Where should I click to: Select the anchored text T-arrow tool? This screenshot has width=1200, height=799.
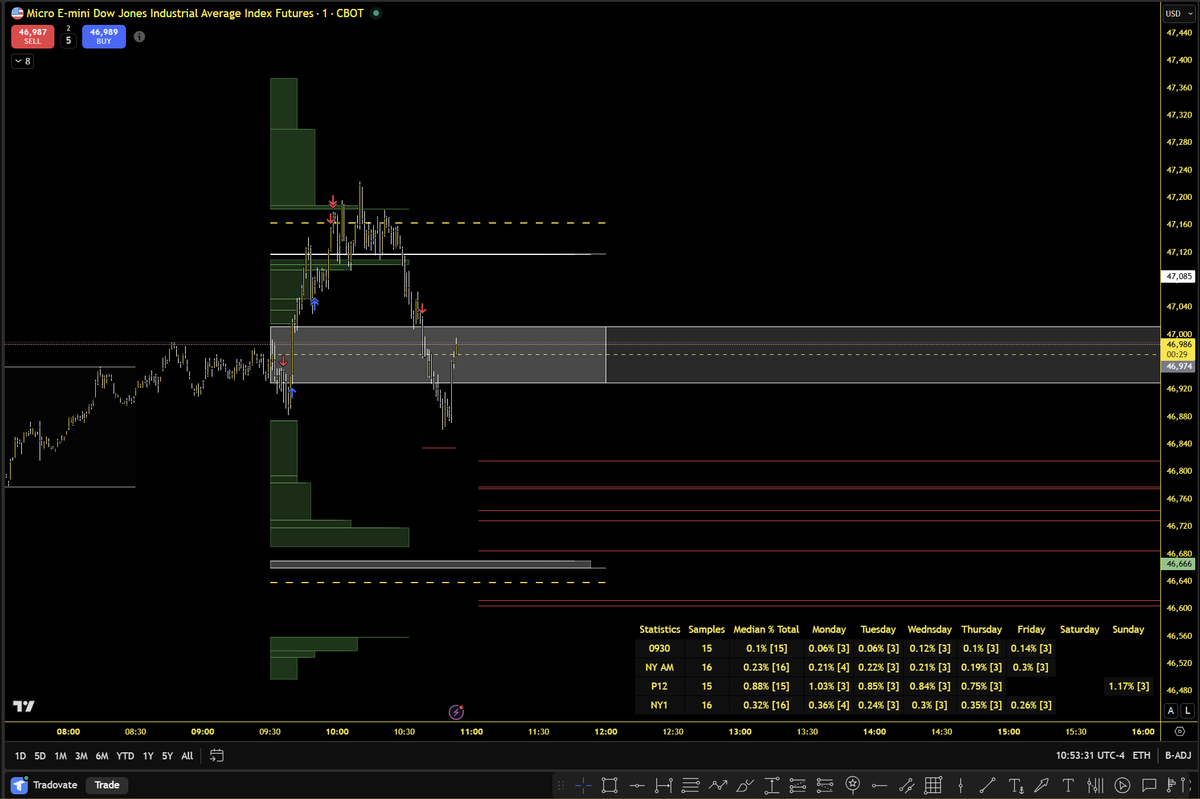[x=1017, y=785]
